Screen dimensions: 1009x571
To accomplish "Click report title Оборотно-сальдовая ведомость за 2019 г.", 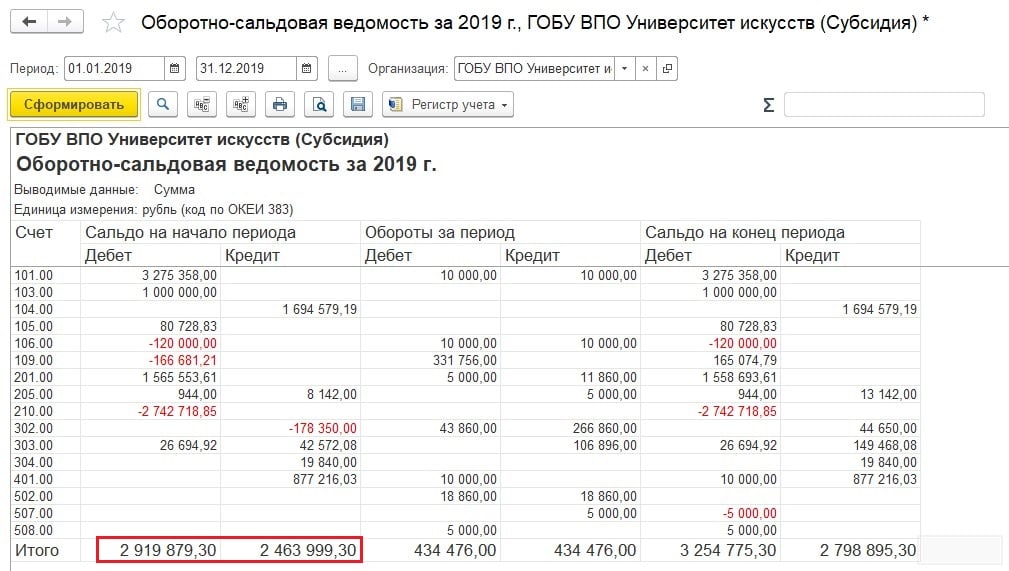I will click(x=227, y=164).
